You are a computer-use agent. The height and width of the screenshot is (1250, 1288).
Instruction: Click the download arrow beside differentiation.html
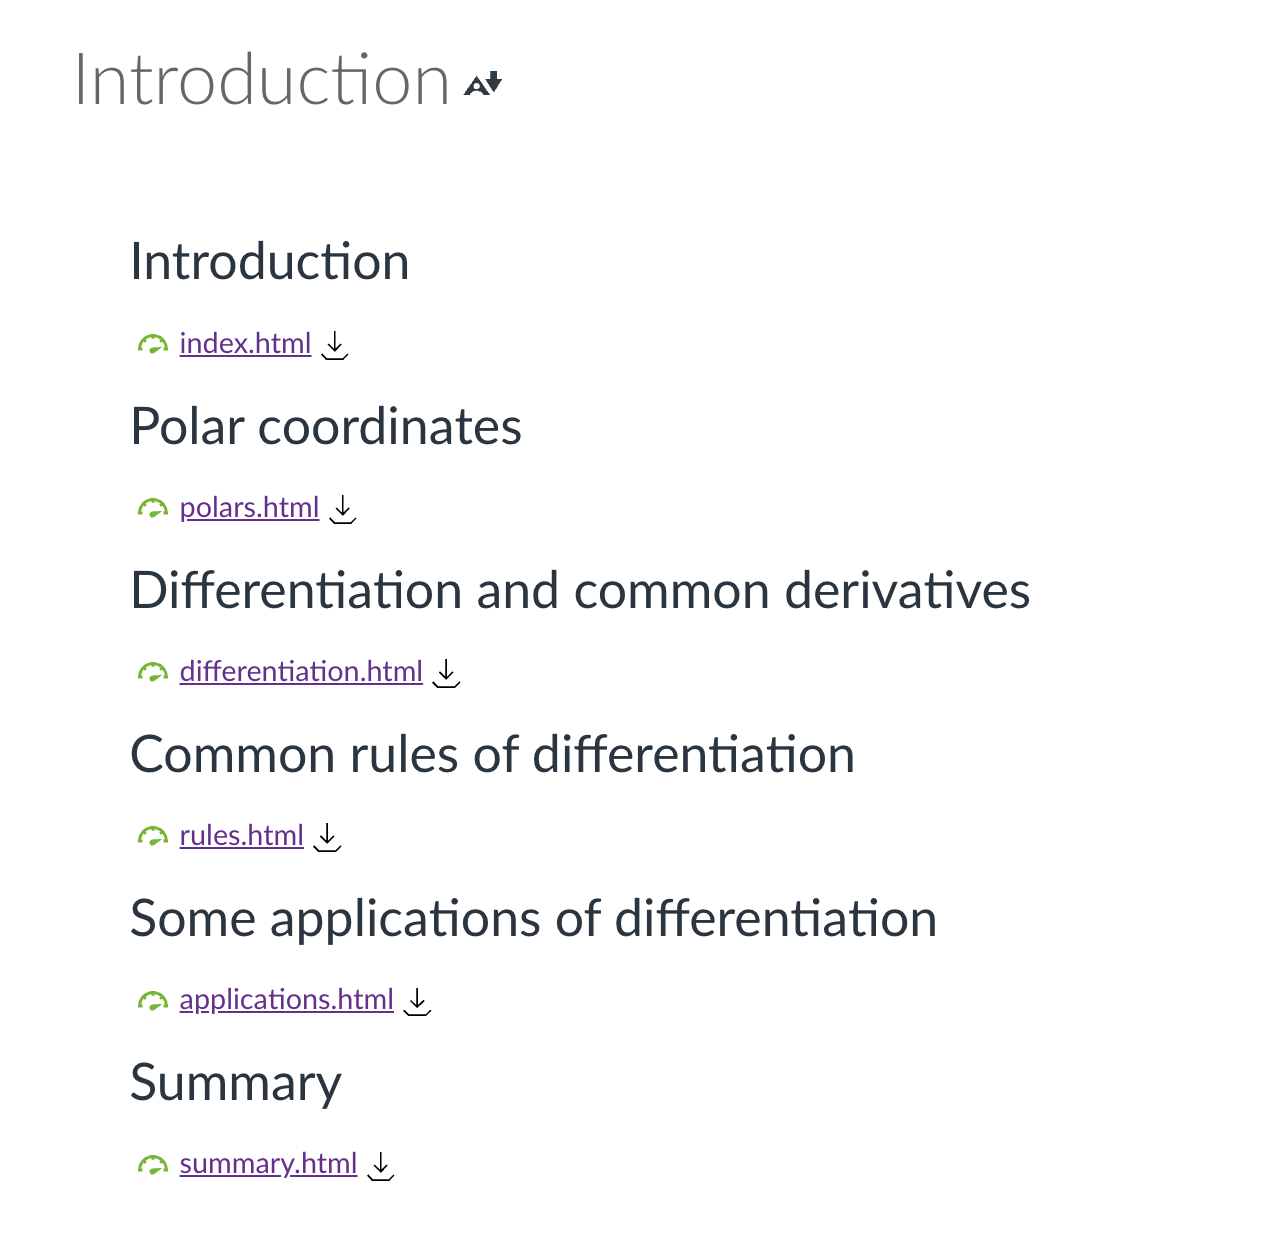click(446, 673)
